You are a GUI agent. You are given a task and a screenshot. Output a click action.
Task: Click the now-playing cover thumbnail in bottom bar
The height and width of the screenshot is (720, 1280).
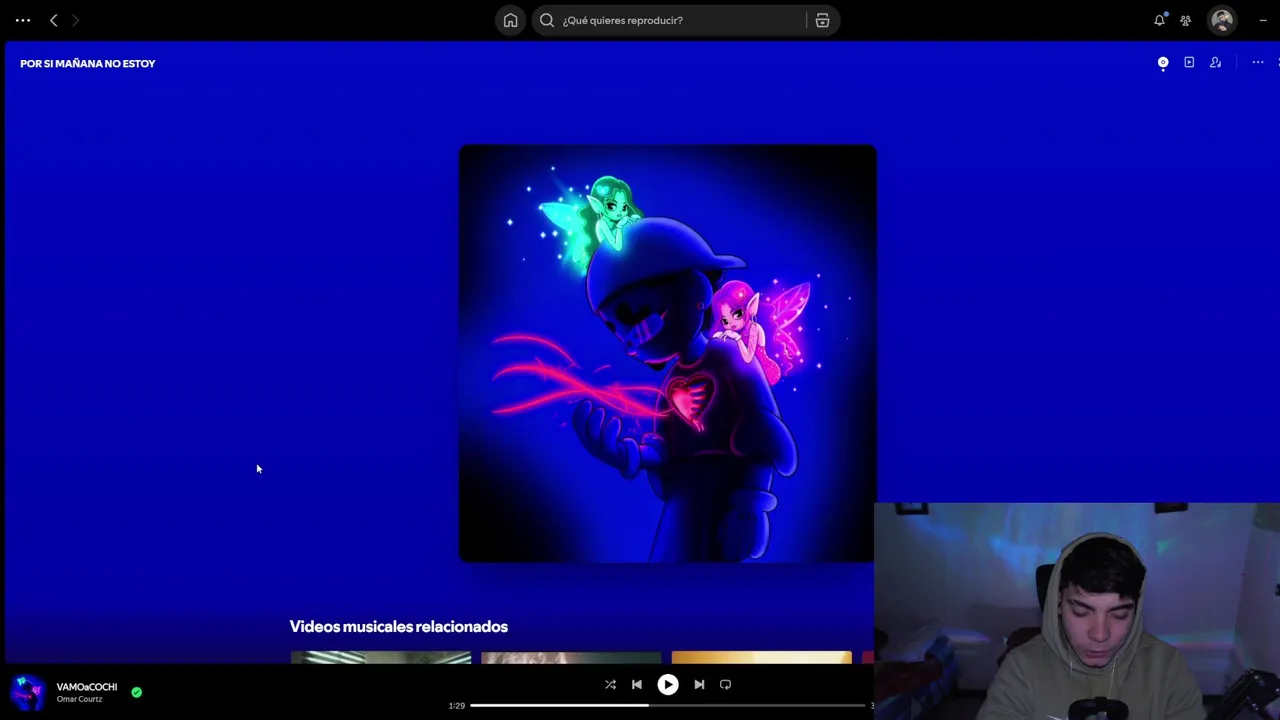28,692
